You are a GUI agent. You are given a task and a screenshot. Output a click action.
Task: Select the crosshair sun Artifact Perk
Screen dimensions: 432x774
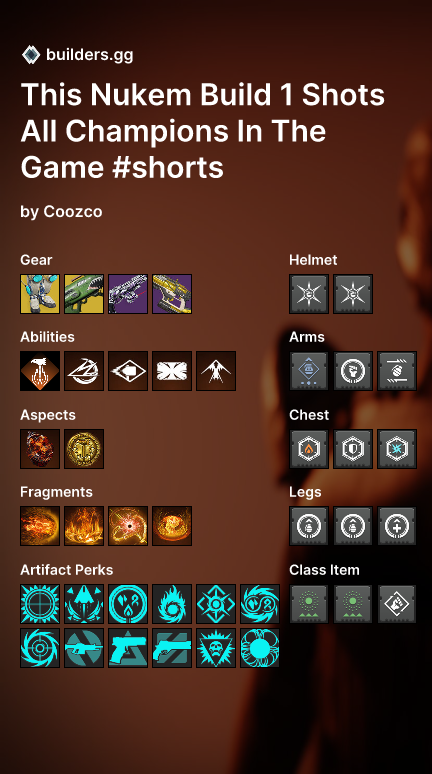coord(40,604)
